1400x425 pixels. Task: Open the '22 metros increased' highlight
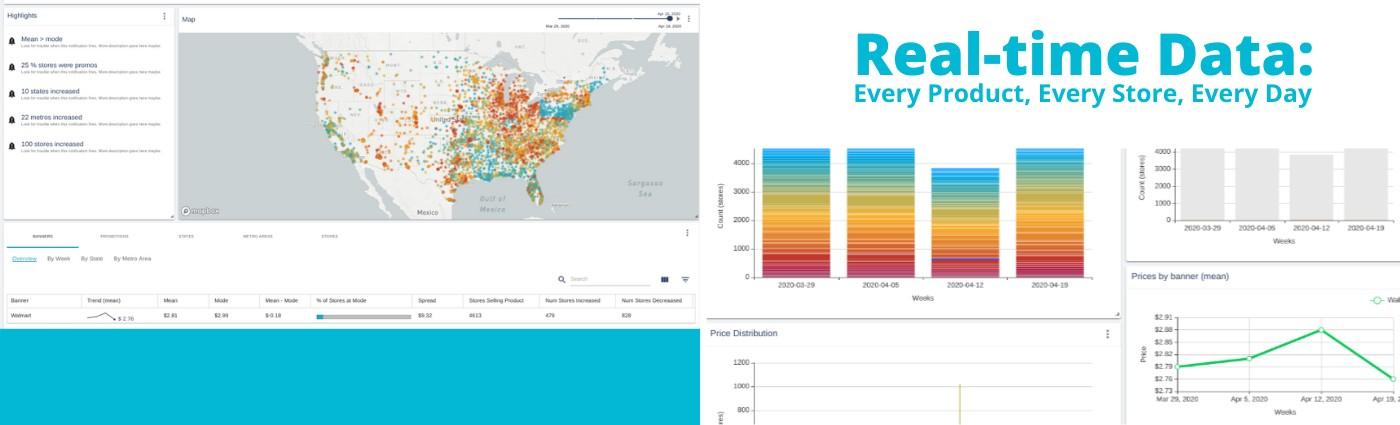click(51, 117)
